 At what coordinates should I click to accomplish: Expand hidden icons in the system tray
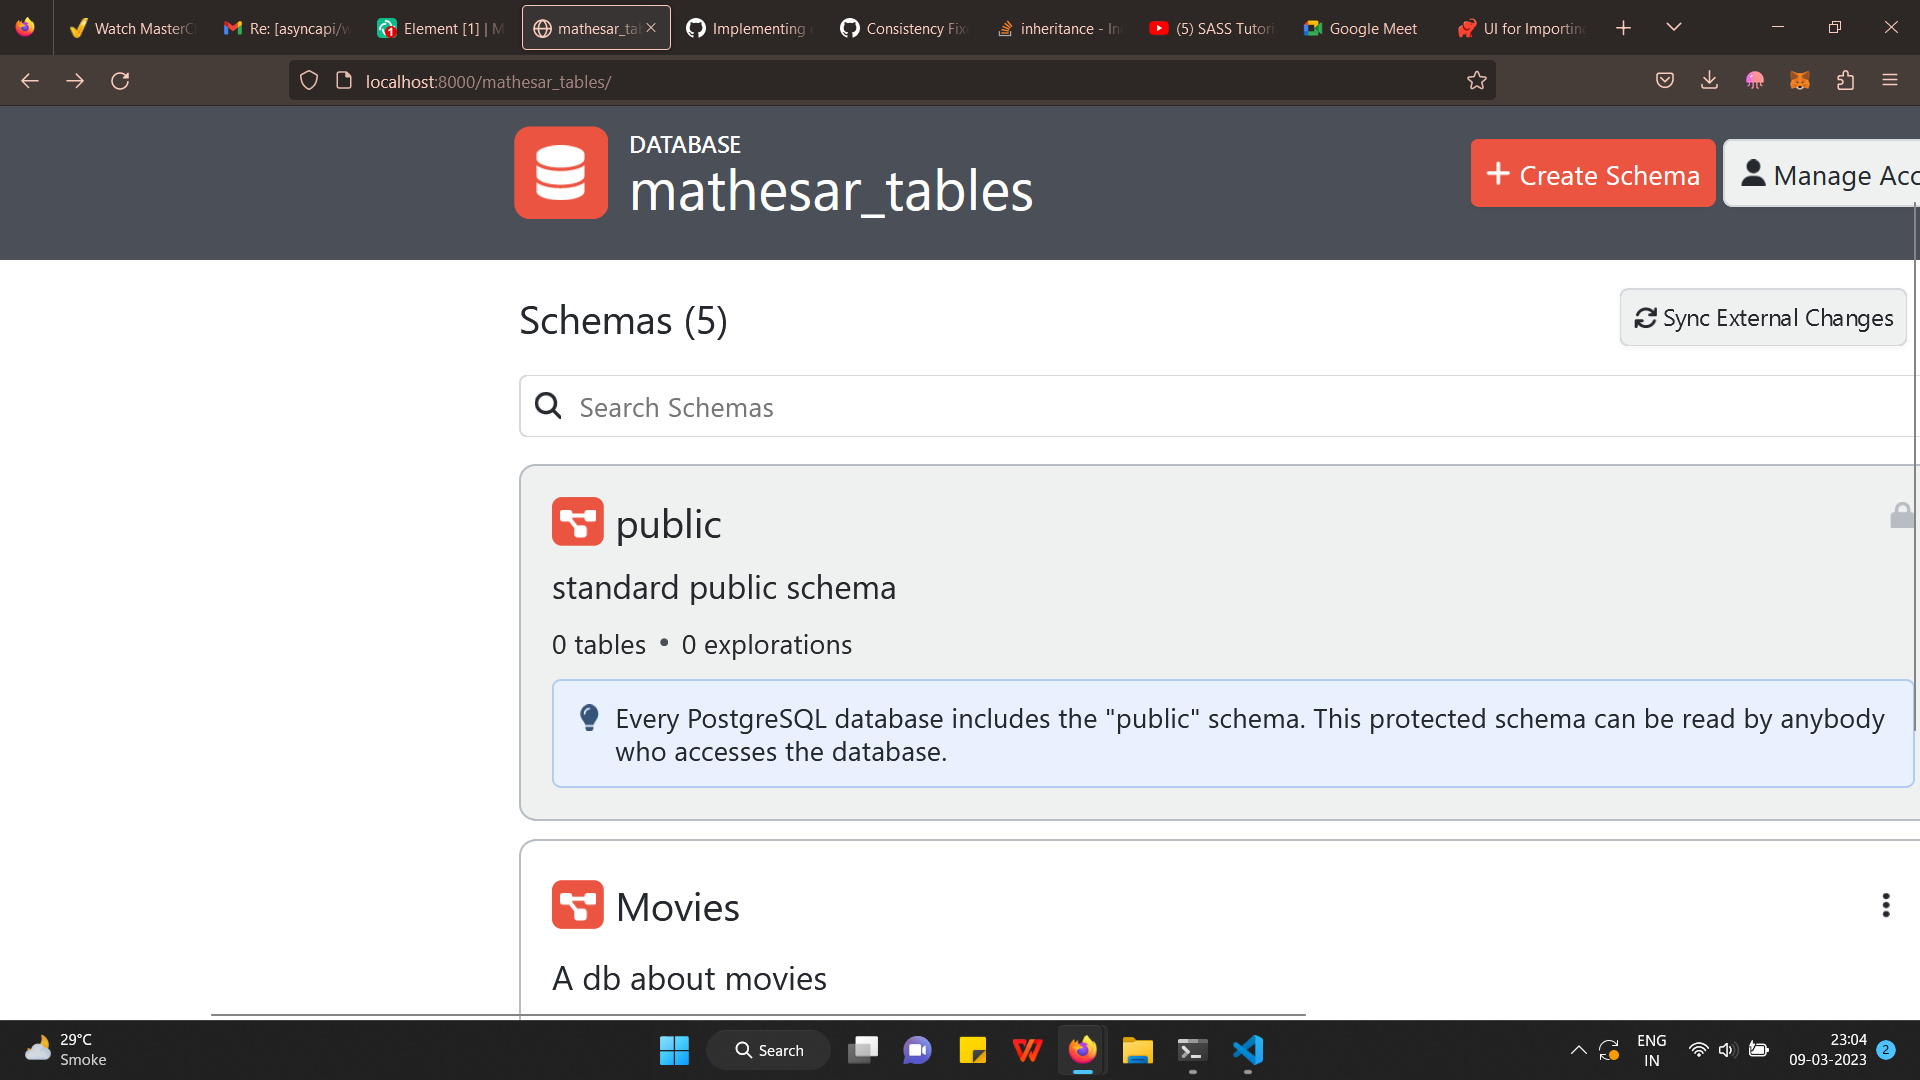[1579, 1050]
